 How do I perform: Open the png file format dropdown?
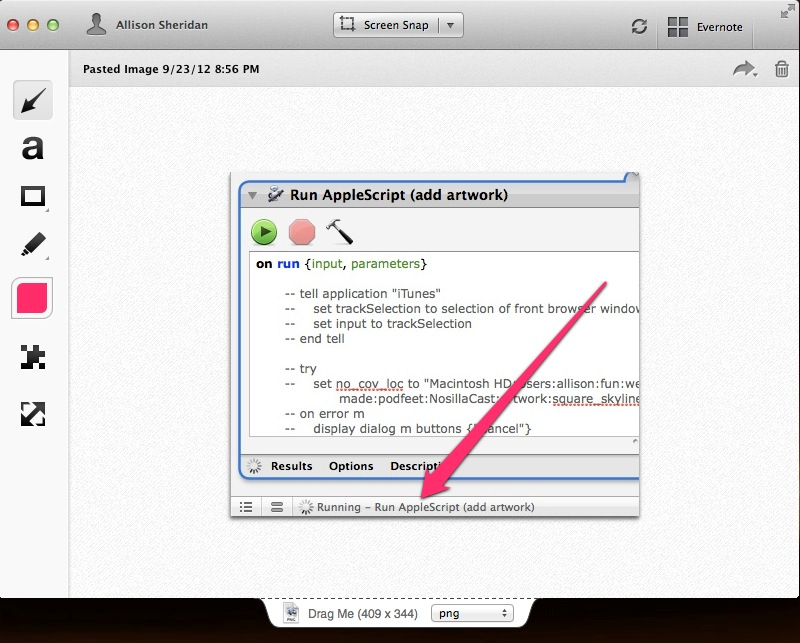[x=471, y=613]
